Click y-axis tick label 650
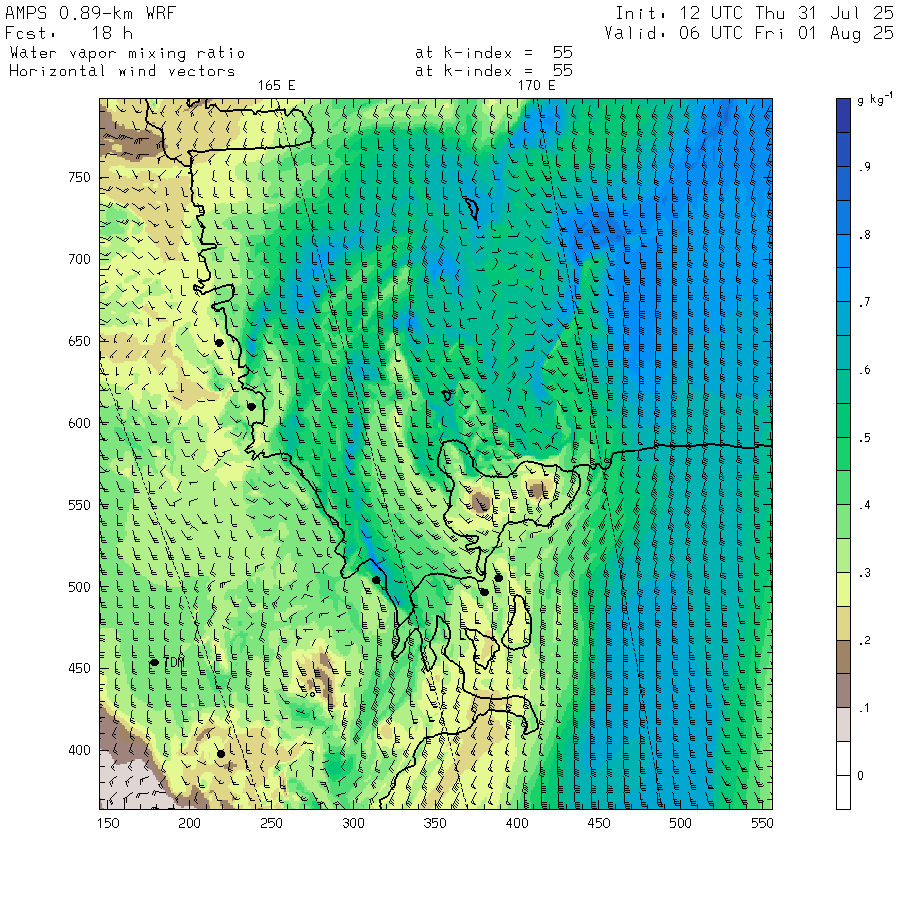The width and height of the screenshot is (900, 900). click(x=79, y=341)
